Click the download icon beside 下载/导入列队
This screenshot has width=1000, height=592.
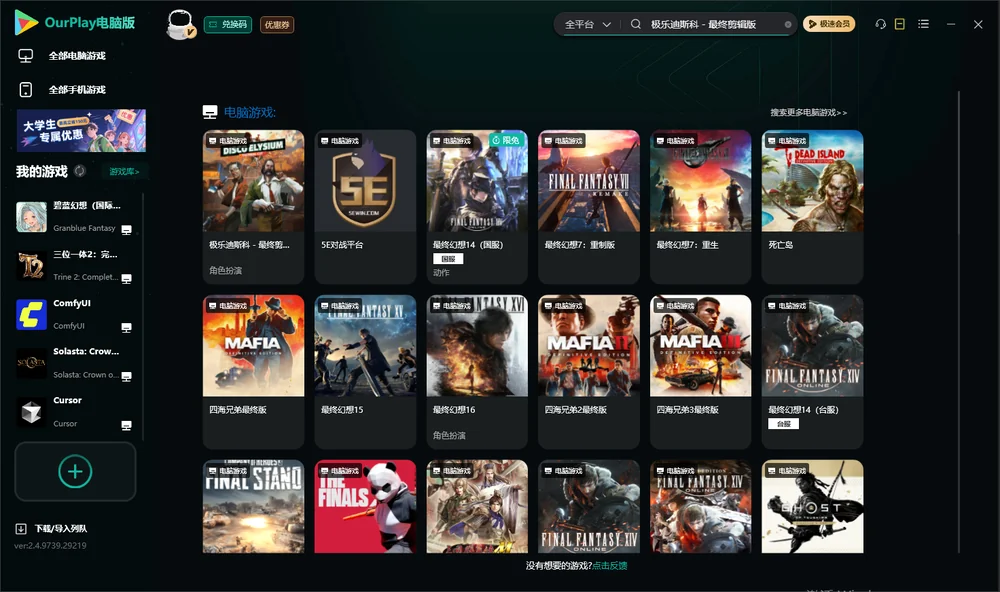21,528
